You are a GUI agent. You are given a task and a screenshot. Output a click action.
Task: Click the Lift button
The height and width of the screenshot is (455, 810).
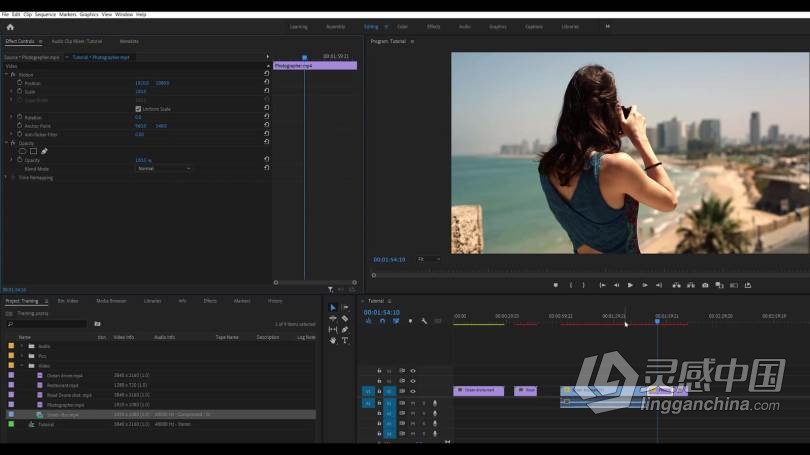[x=676, y=285]
